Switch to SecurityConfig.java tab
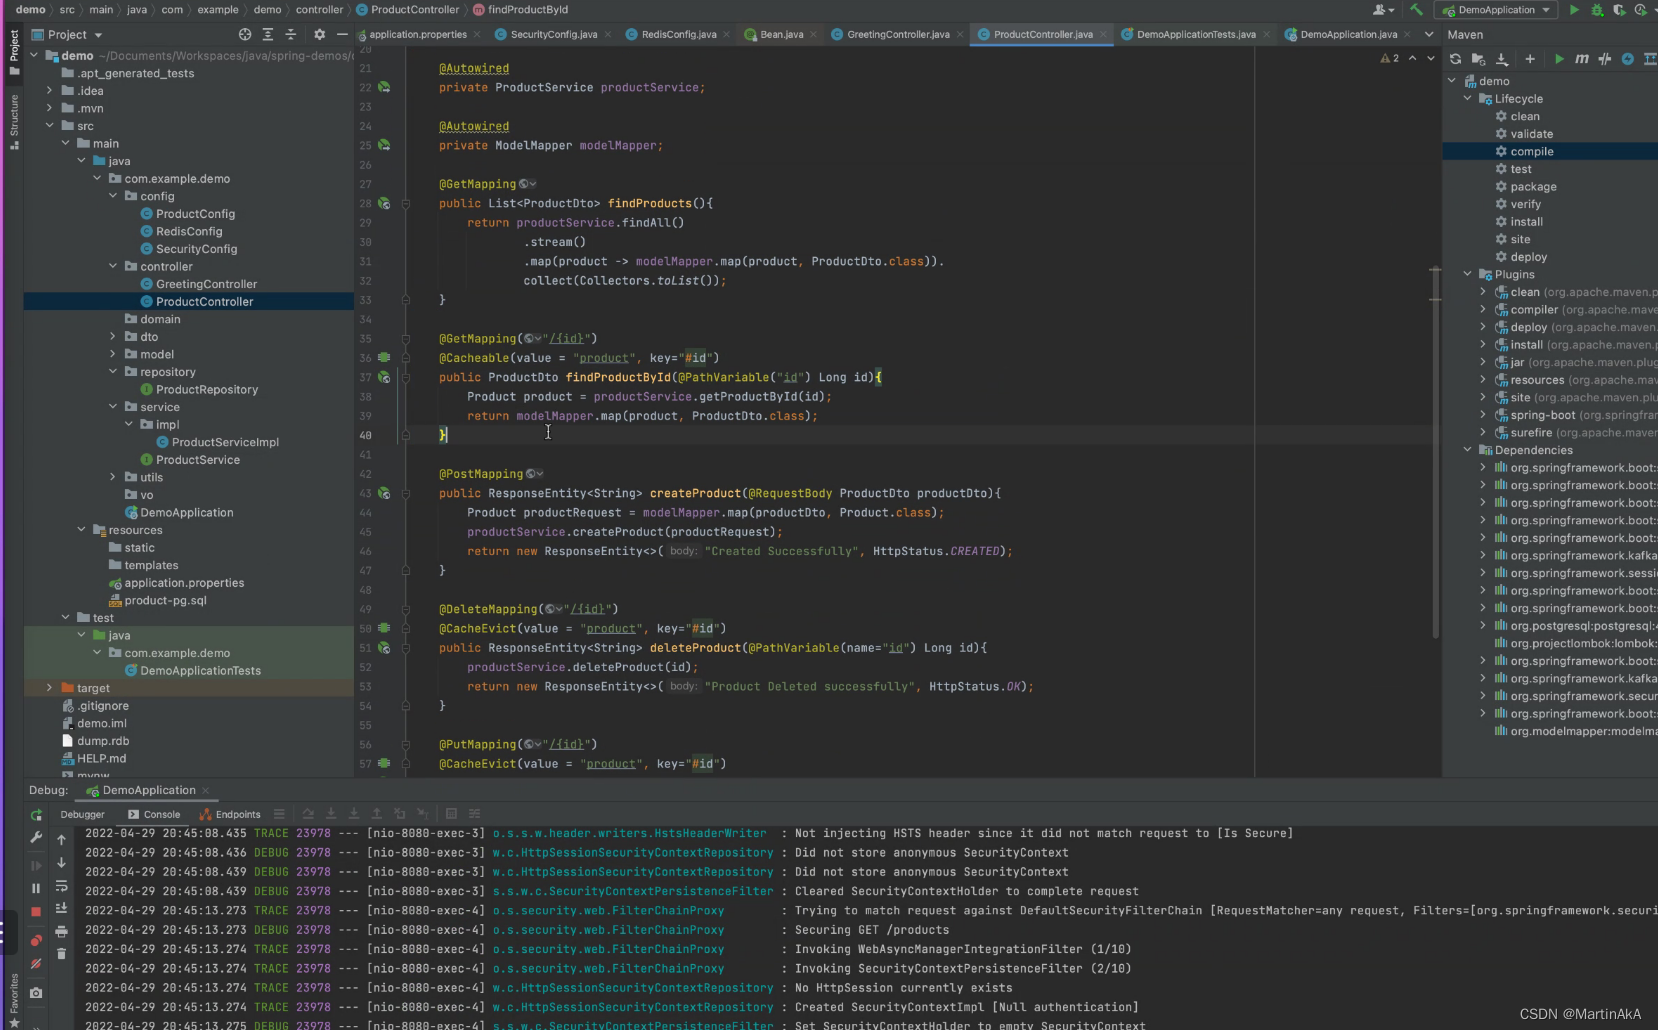Viewport: 1658px width, 1030px height. pos(553,34)
